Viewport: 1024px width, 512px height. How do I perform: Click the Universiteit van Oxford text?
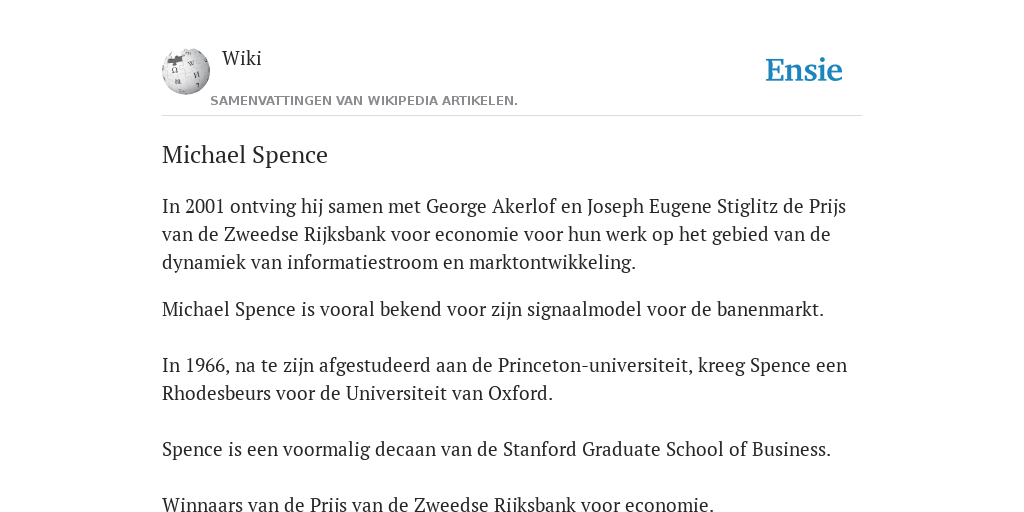tap(449, 394)
